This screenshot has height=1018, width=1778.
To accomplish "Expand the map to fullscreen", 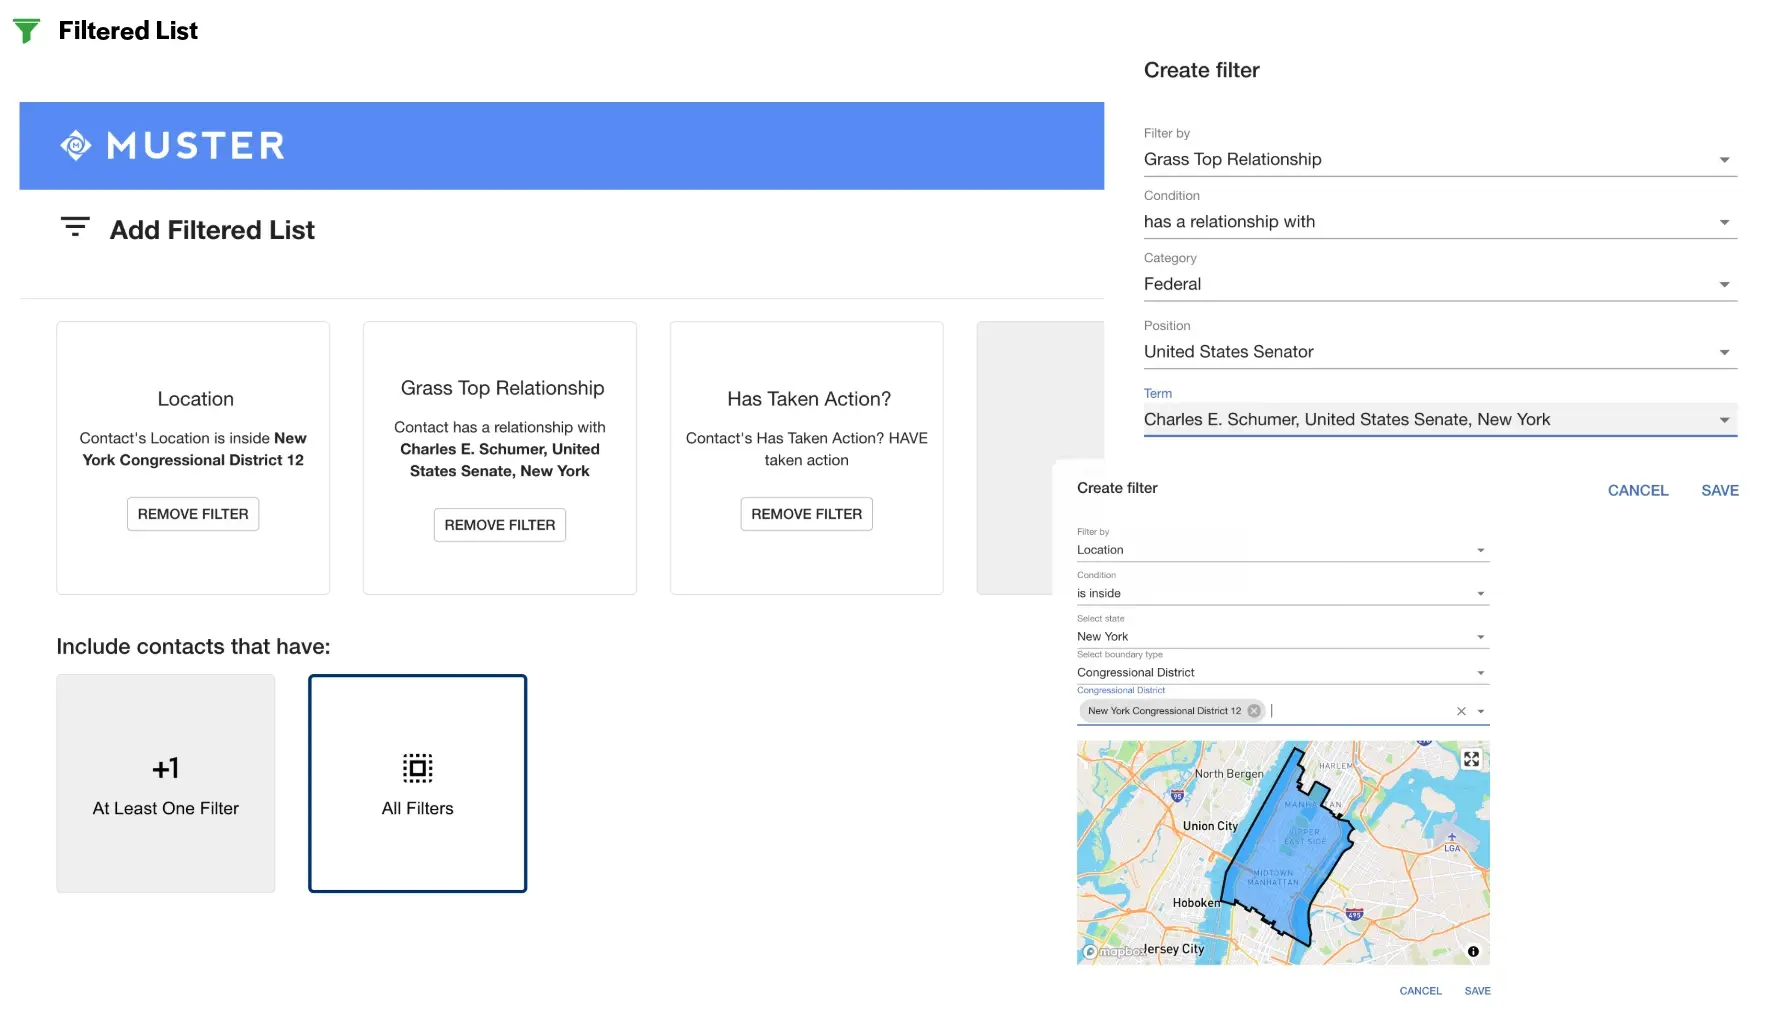I will click(1471, 759).
